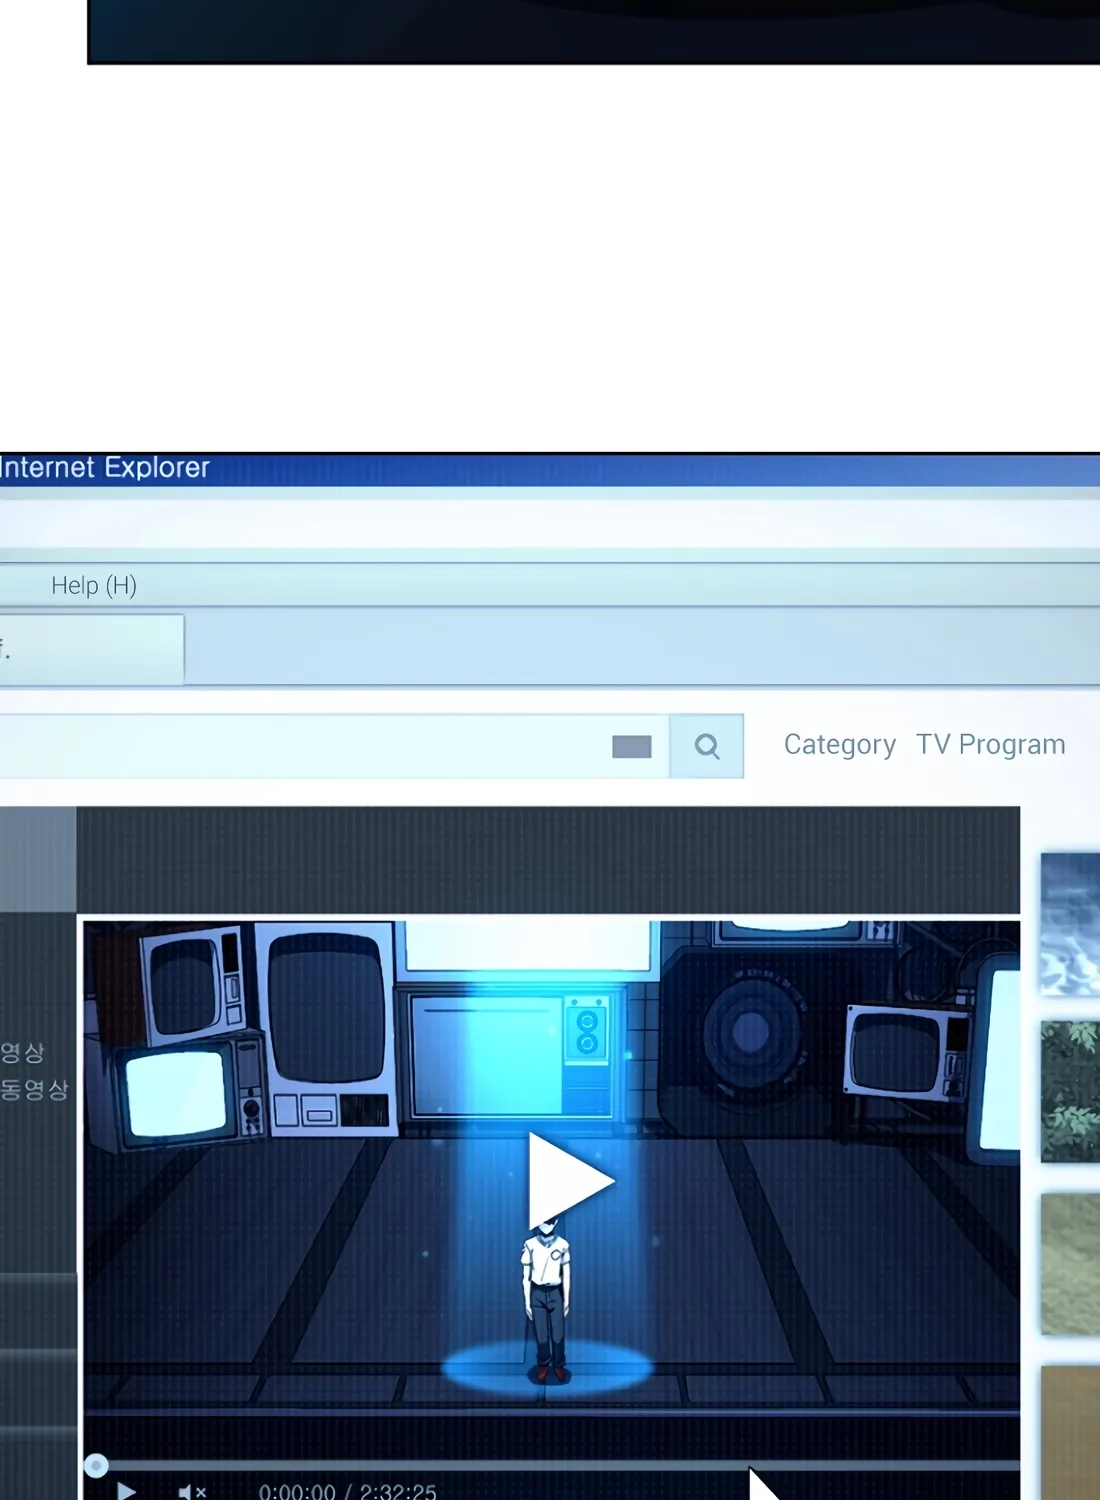Open the pale sandy beige video thumbnail
This screenshot has height=1500, width=1100.
pos(1070,1264)
